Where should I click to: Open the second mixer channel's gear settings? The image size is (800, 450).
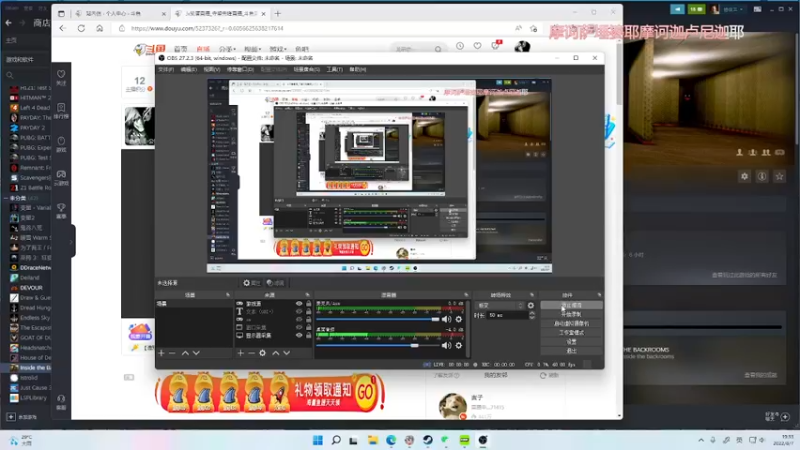[x=459, y=345]
